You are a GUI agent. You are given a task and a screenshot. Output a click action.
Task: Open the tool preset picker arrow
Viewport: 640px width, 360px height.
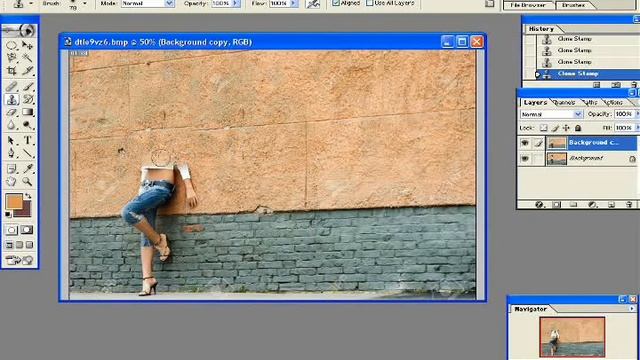coord(31,3)
